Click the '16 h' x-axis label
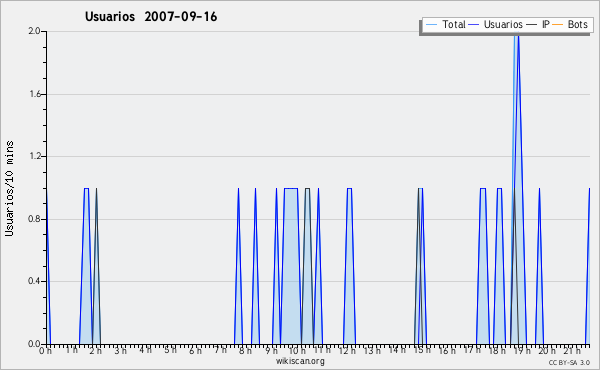600x370 pixels. [x=447, y=350]
